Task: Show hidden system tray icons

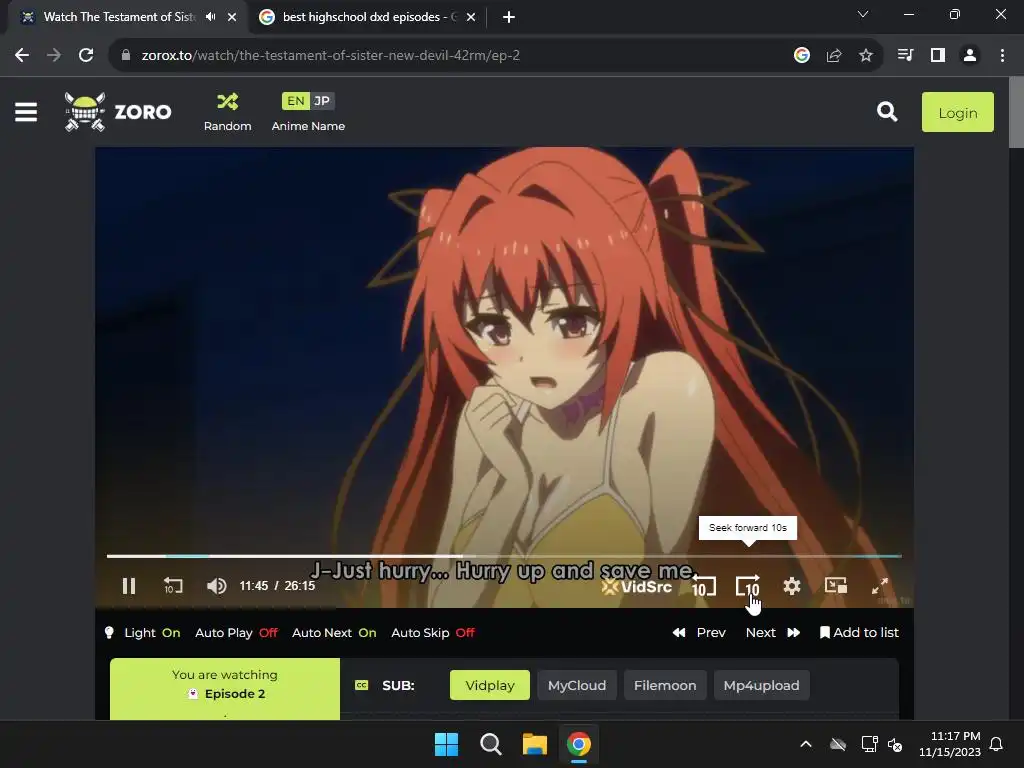Action: pyautogui.click(x=806, y=744)
